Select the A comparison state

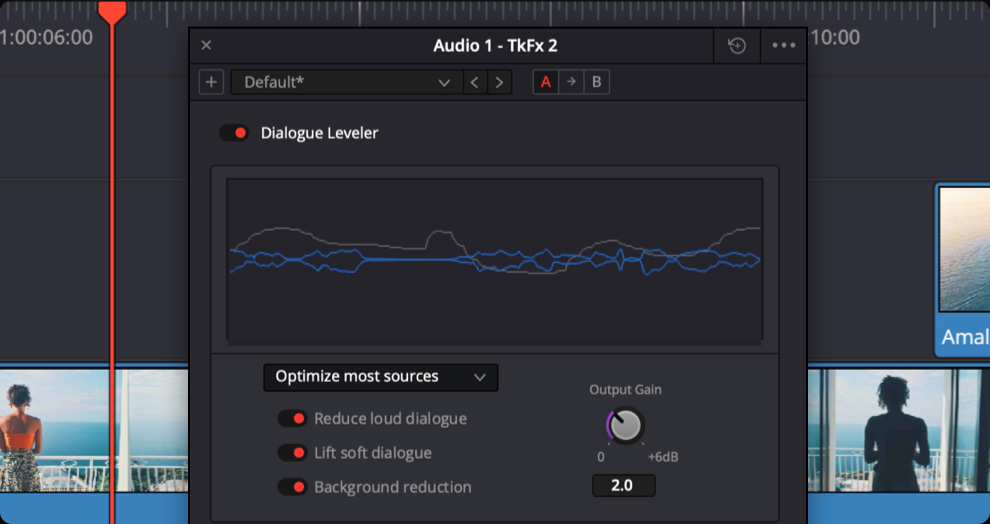tap(546, 82)
